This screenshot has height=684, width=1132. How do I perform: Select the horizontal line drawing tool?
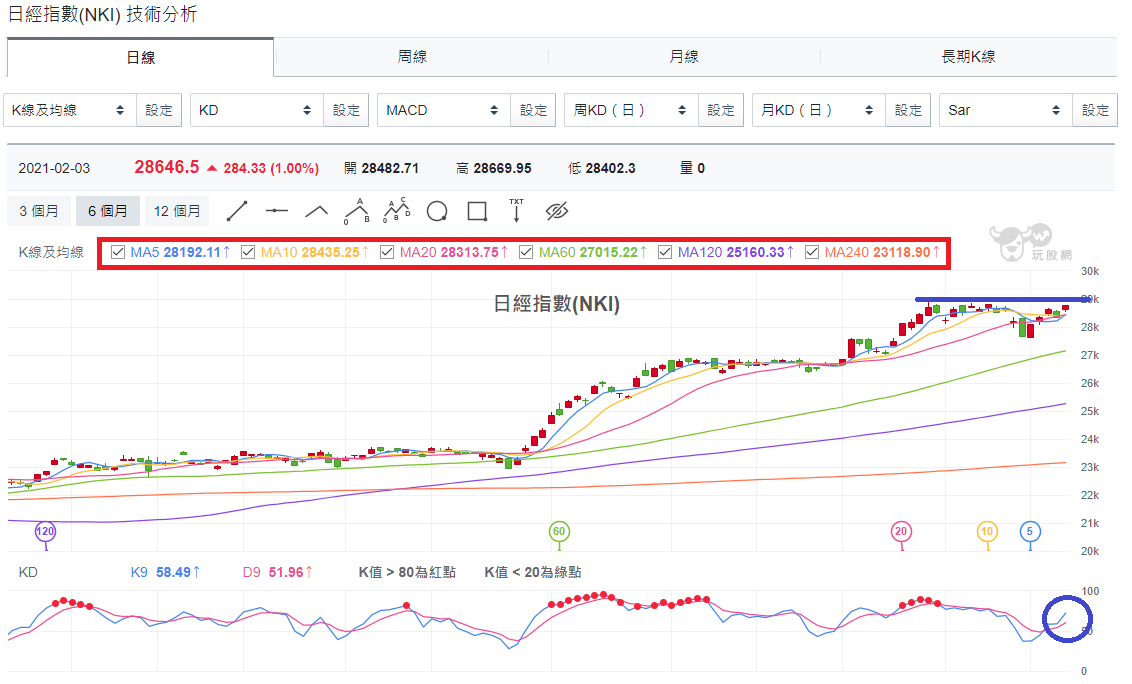click(277, 211)
